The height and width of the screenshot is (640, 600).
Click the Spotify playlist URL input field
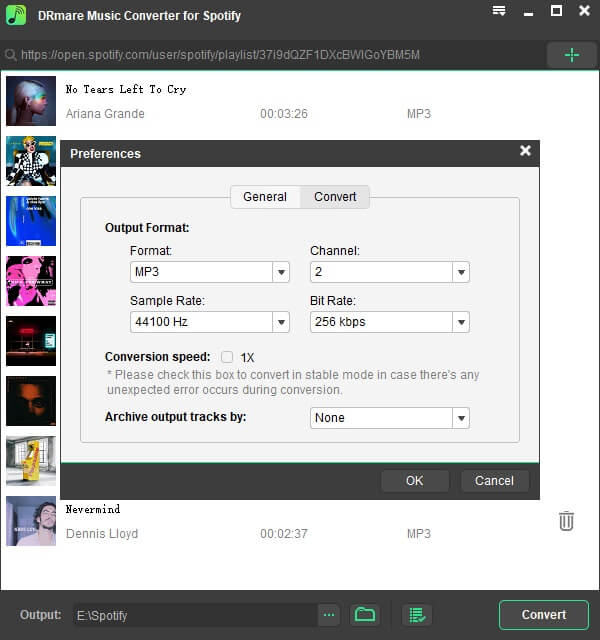pyautogui.click(x=270, y=55)
